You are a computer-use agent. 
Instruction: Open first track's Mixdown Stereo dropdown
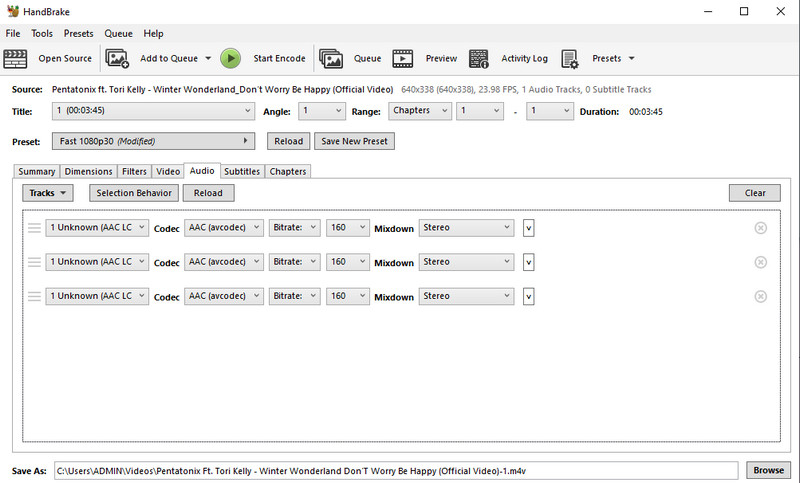466,228
